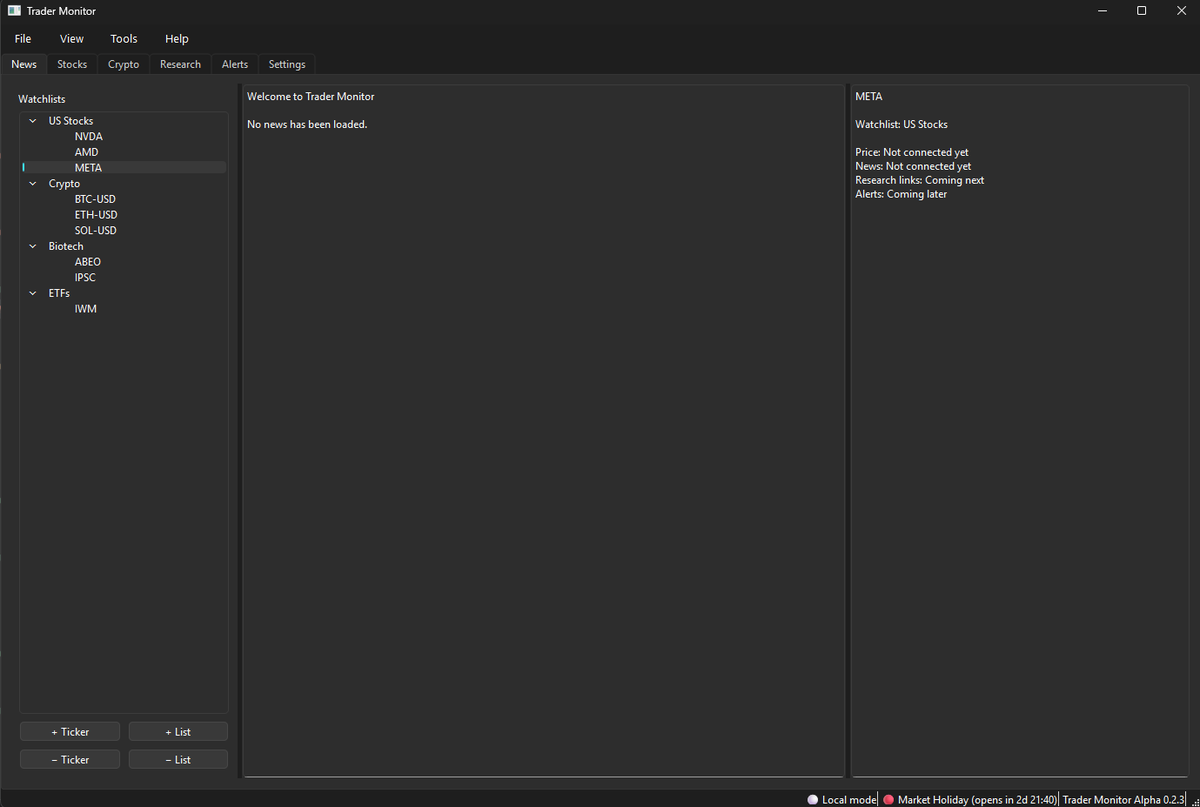Collapse the US Stocks watchlist
The image size is (1200, 807).
point(33,121)
